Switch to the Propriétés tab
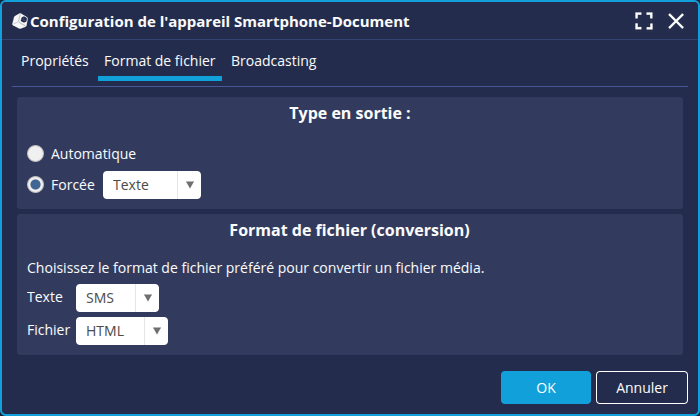The height and width of the screenshot is (416, 700). (x=55, y=61)
